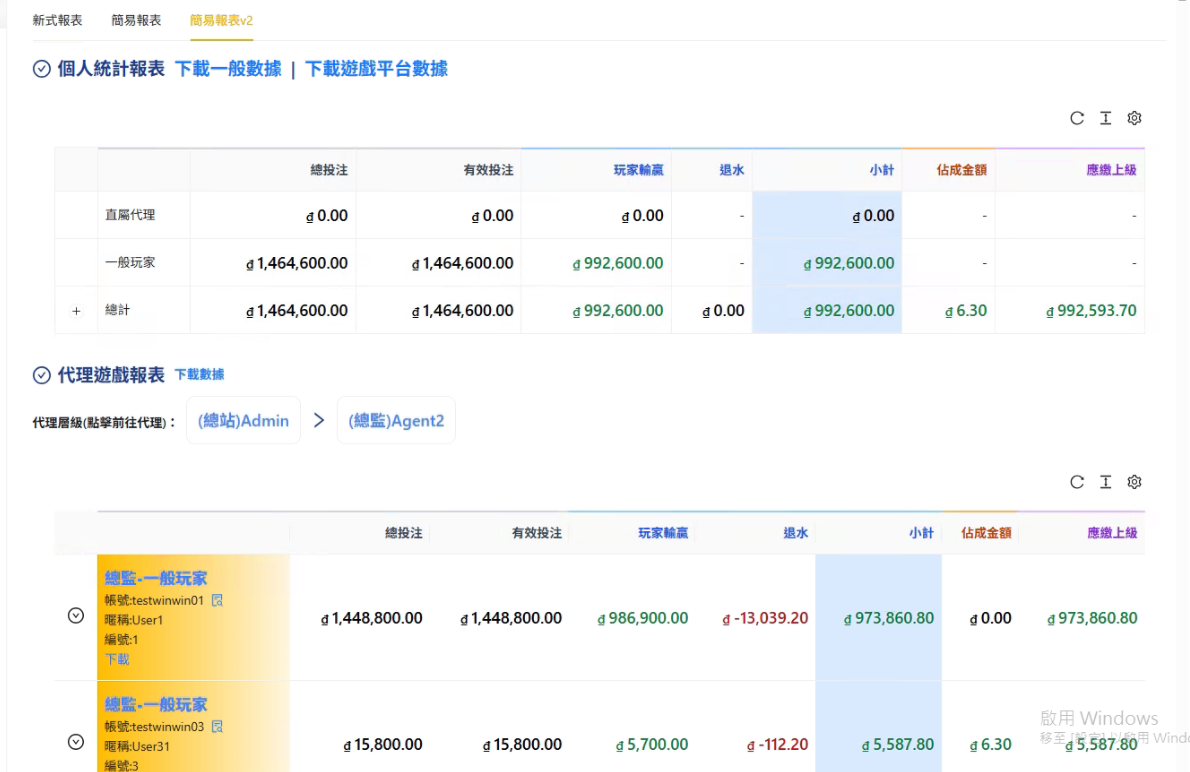Select the 簡易報表v2 tab
This screenshot has width=1190, height=772.
tap(221, 20)
